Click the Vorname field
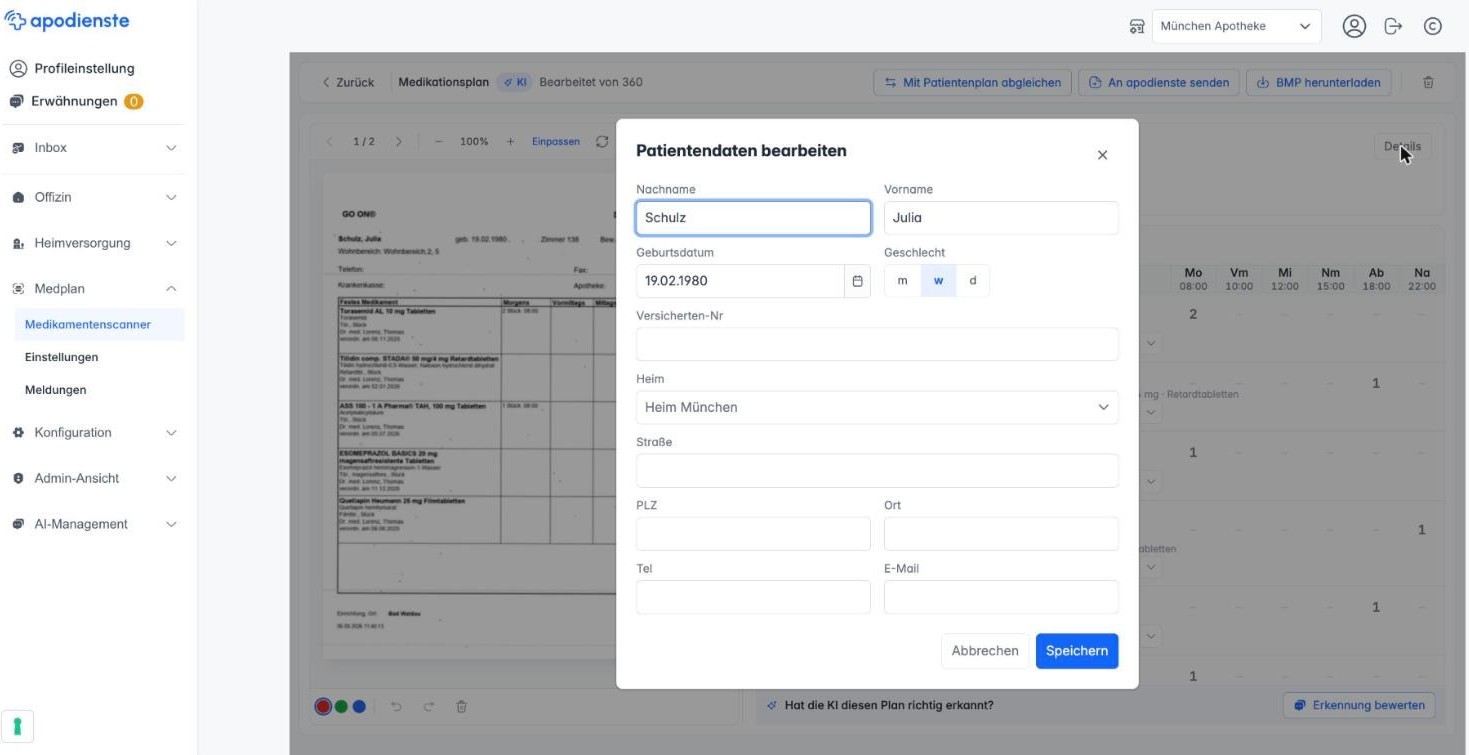Image resolution: width=1469 pixels, height=755 pixels. pyautogui.click(x=1001, y=218)
